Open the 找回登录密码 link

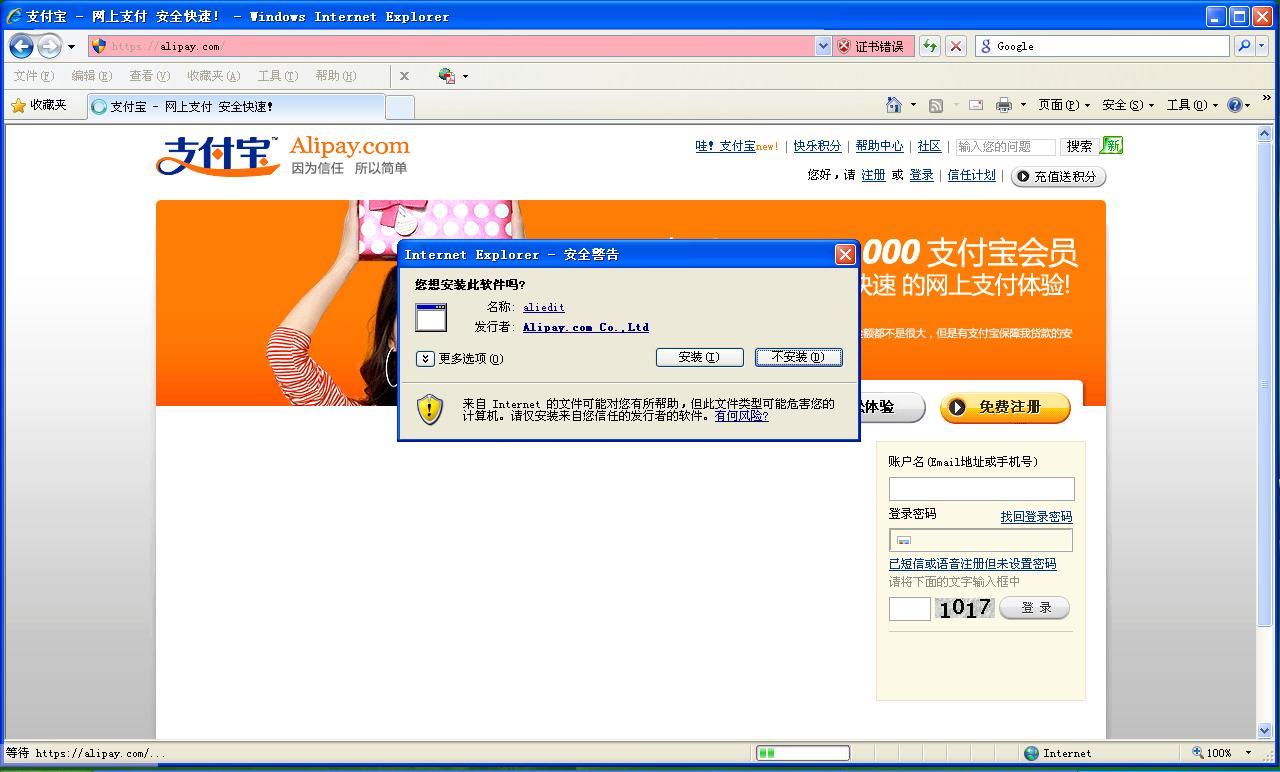1036,517
